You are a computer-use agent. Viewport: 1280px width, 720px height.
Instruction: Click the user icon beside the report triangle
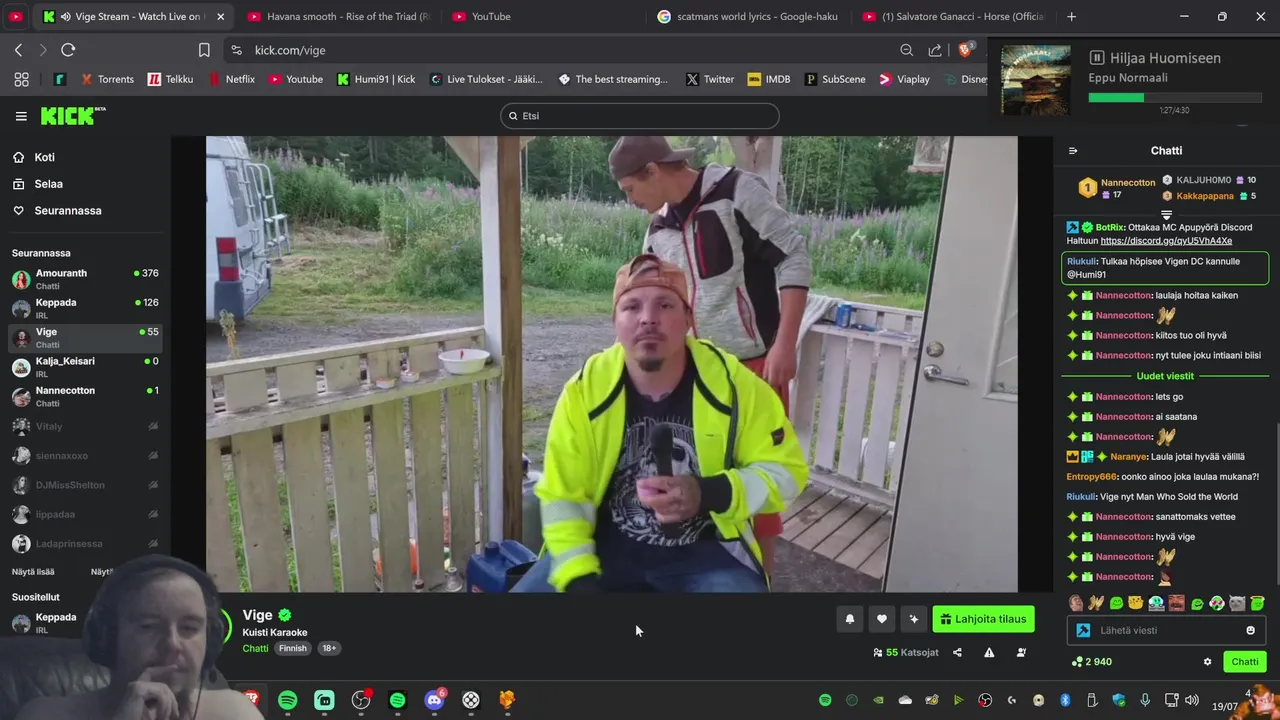point(1021,652)
